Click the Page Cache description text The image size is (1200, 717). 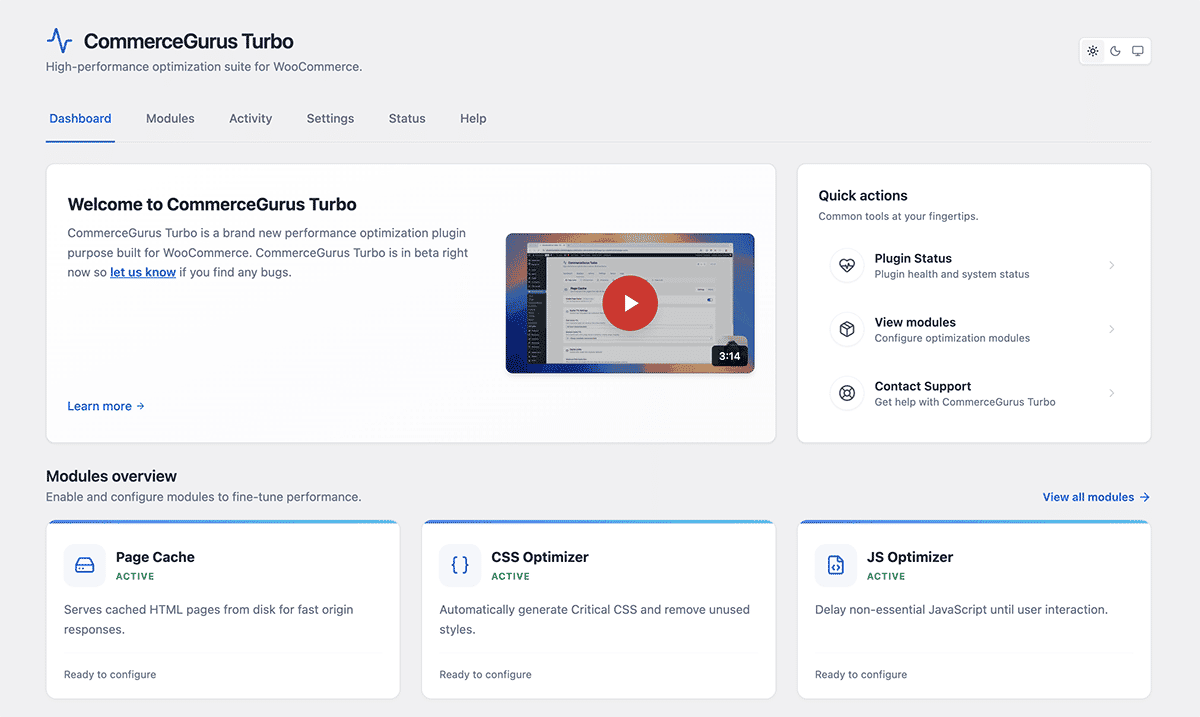208,620
